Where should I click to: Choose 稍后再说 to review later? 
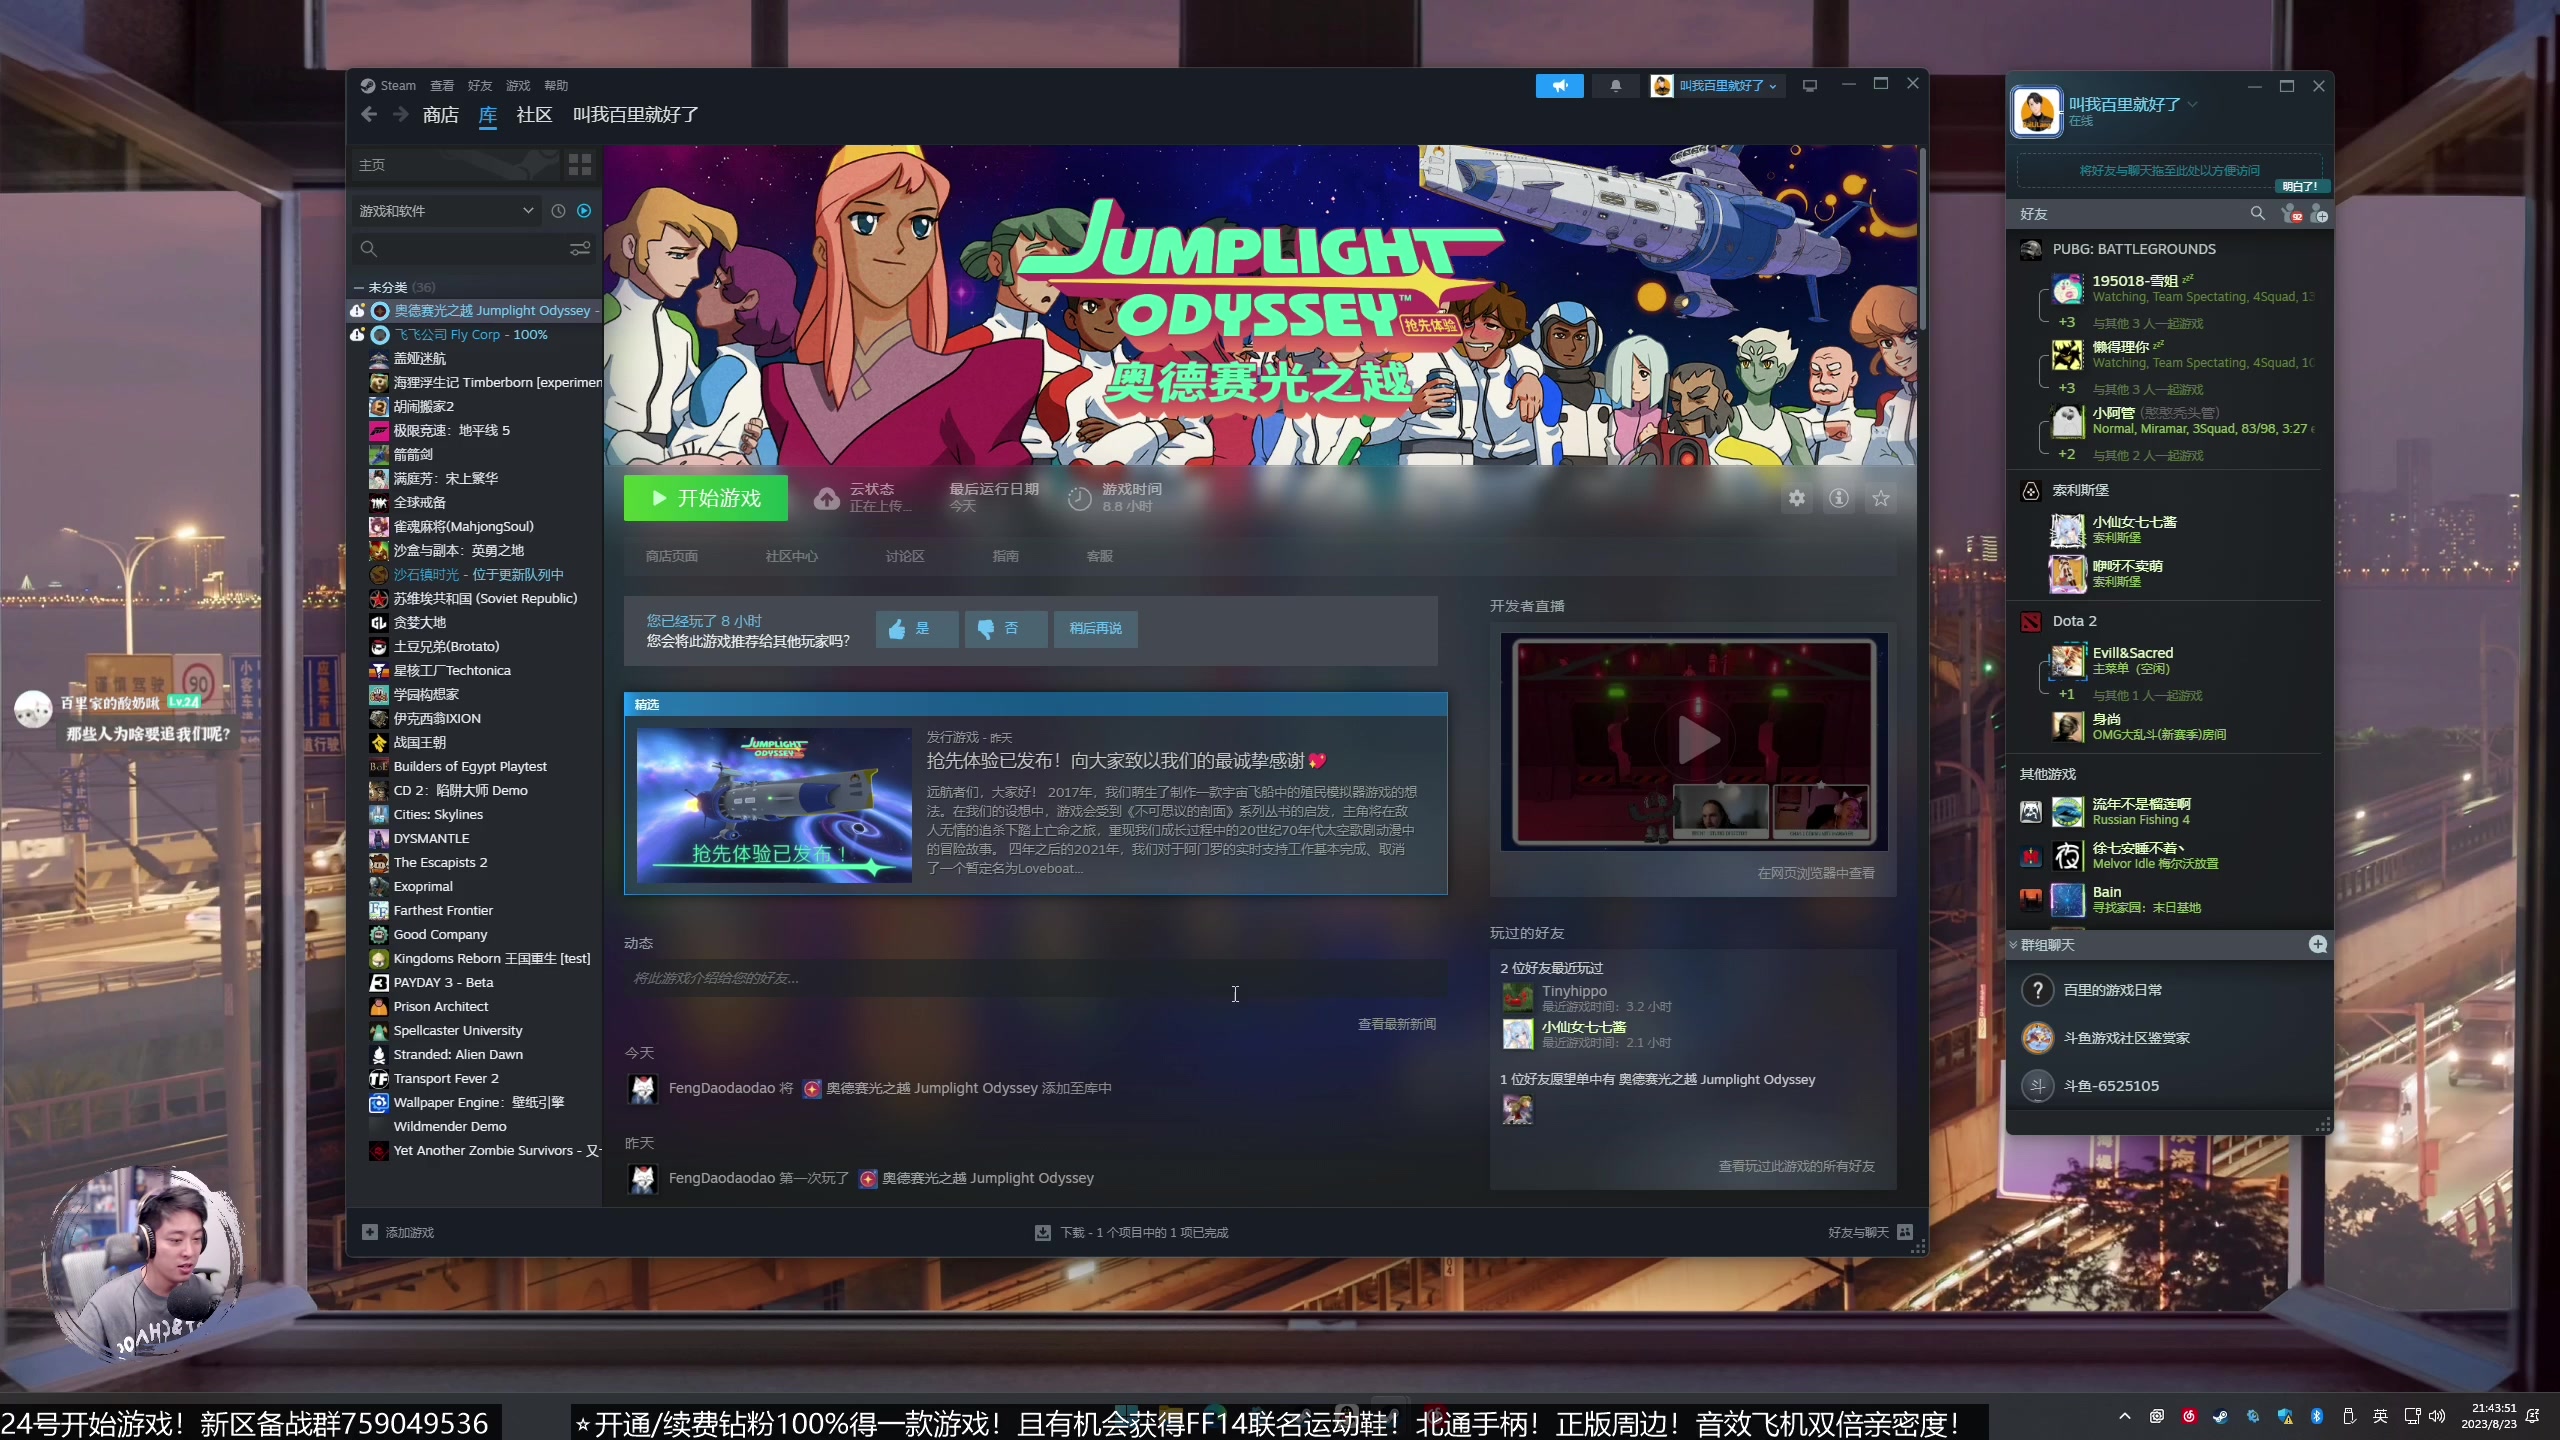pos(1095,629)
